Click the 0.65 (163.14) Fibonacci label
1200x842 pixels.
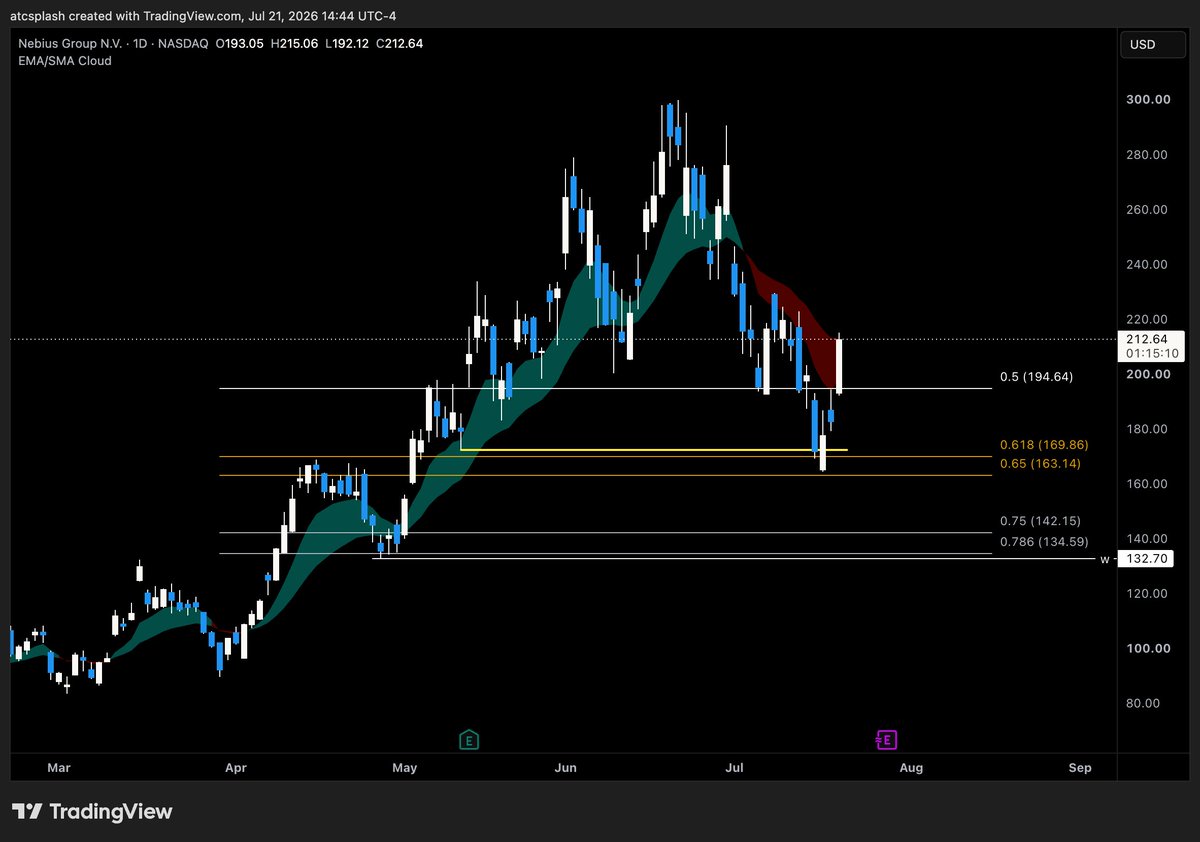click(x=1040, y=464)
